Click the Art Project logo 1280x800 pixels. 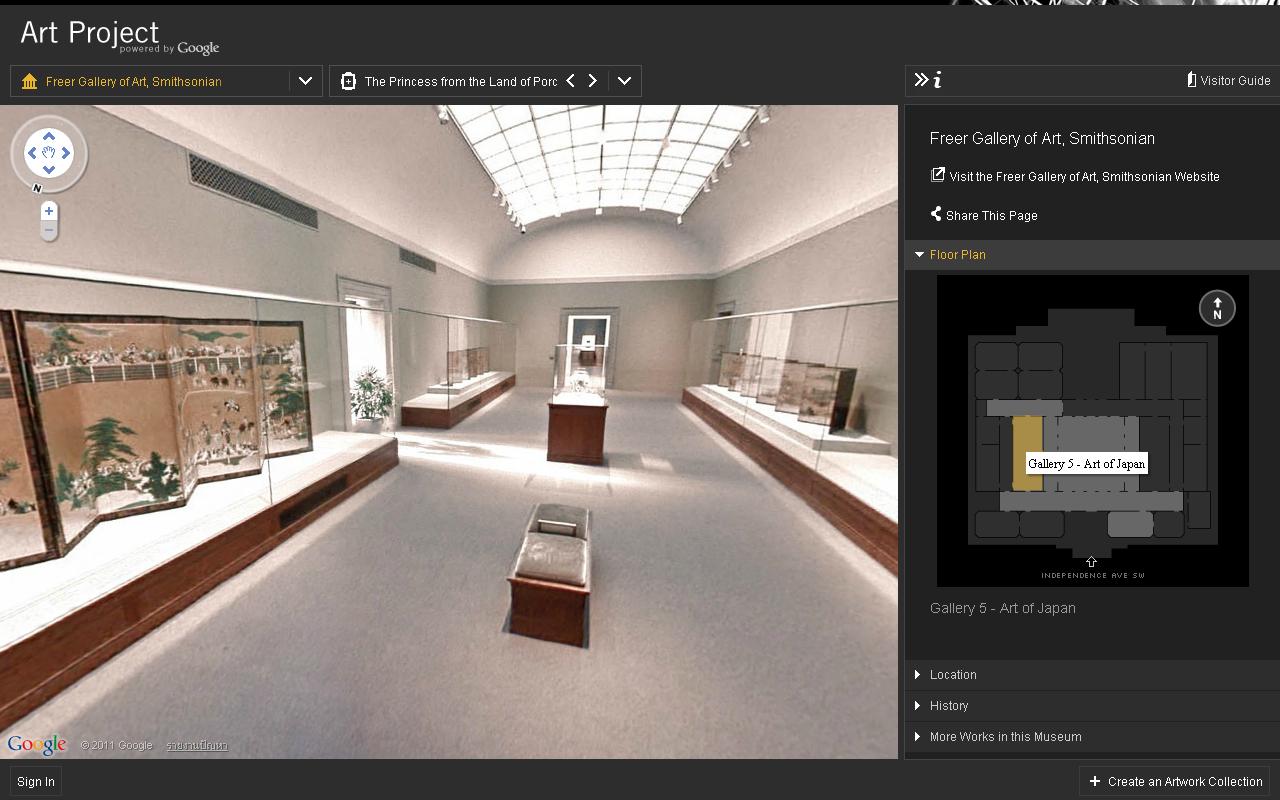pos(119,35)
